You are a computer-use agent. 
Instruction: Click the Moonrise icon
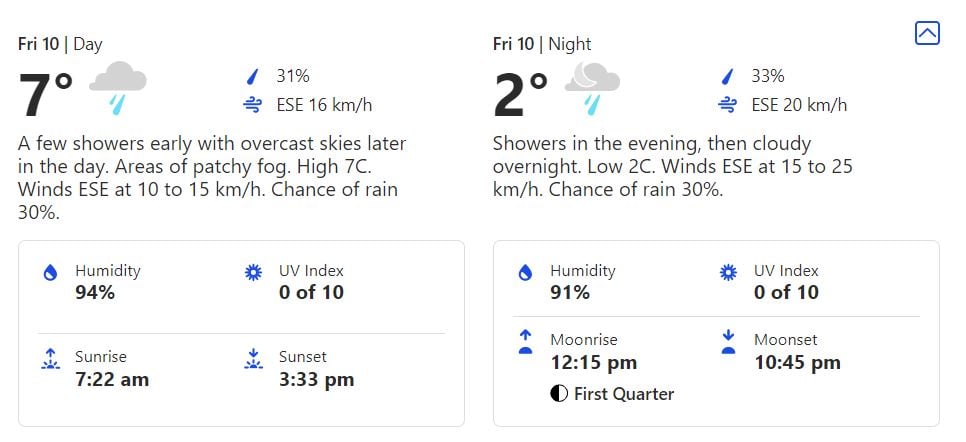(x=525, y=343)
